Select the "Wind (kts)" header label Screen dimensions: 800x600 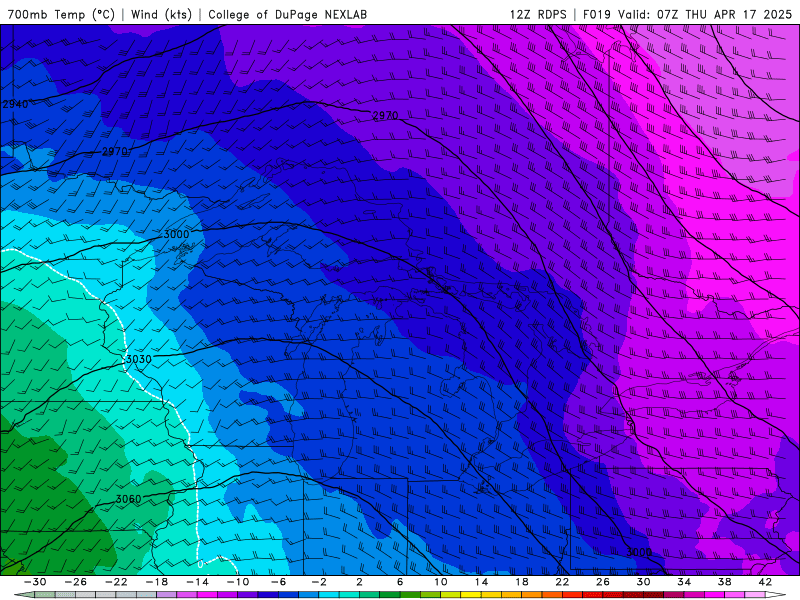pos(161,14)
